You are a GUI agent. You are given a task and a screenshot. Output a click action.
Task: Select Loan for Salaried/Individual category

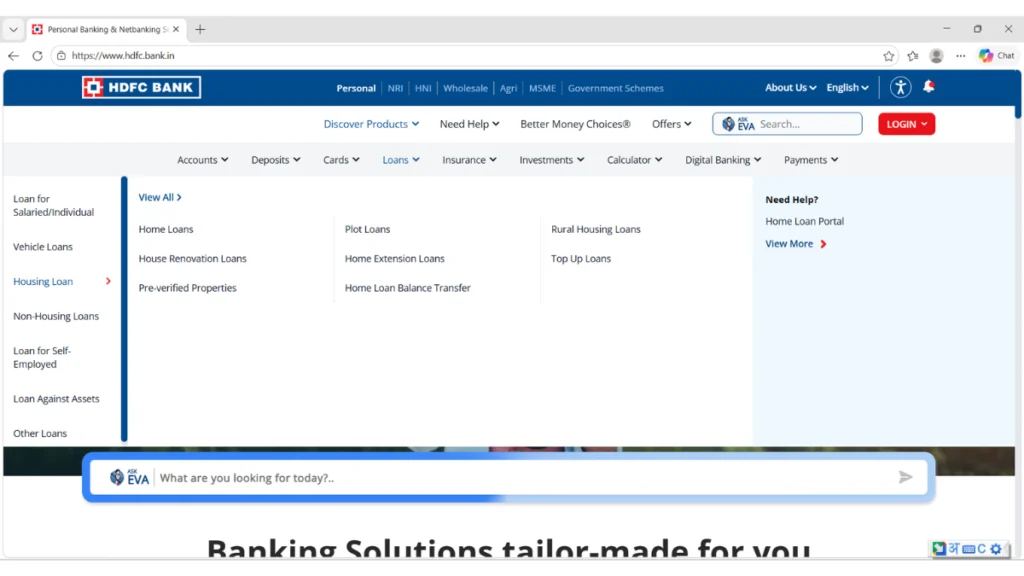[54, 205]
